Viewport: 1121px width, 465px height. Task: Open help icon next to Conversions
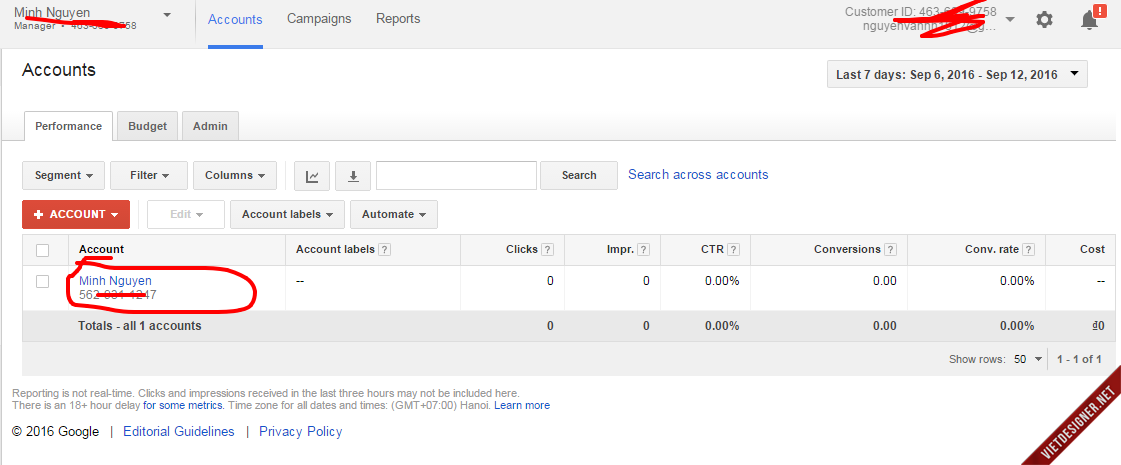[x=890, y=250]
